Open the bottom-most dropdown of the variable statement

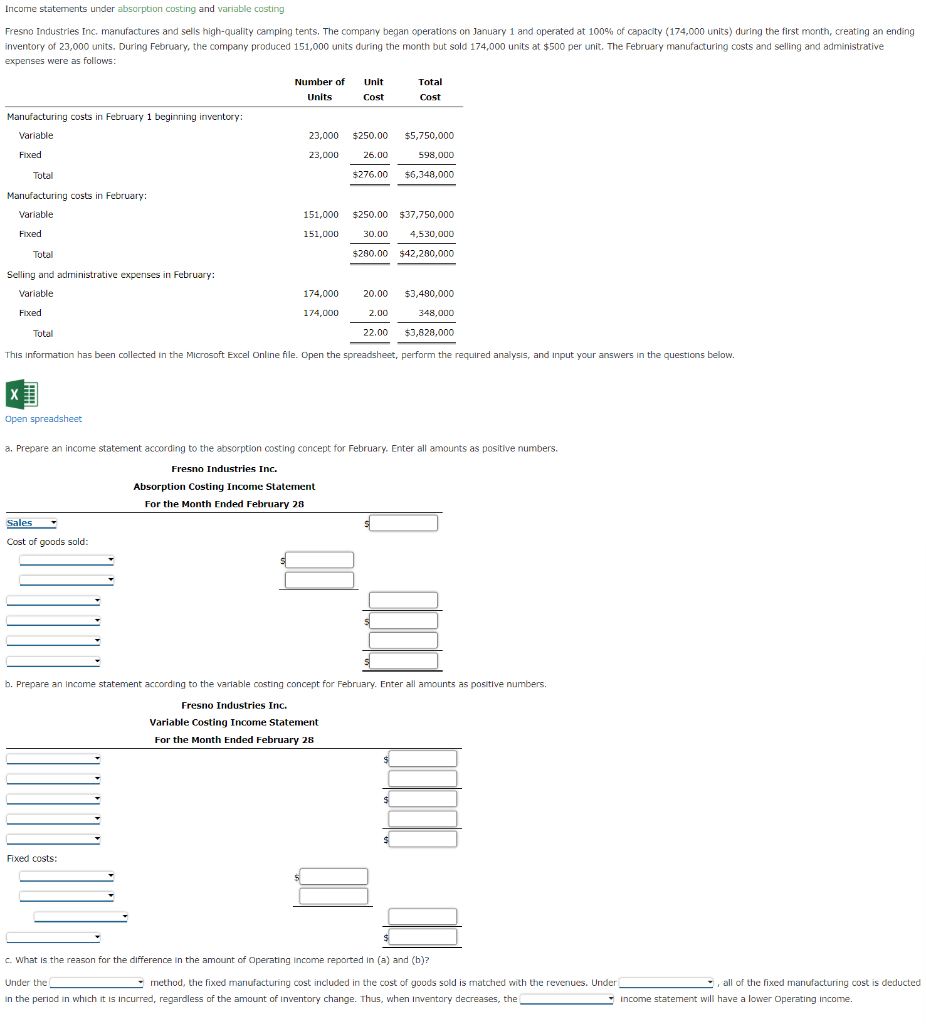coord(52,935)
